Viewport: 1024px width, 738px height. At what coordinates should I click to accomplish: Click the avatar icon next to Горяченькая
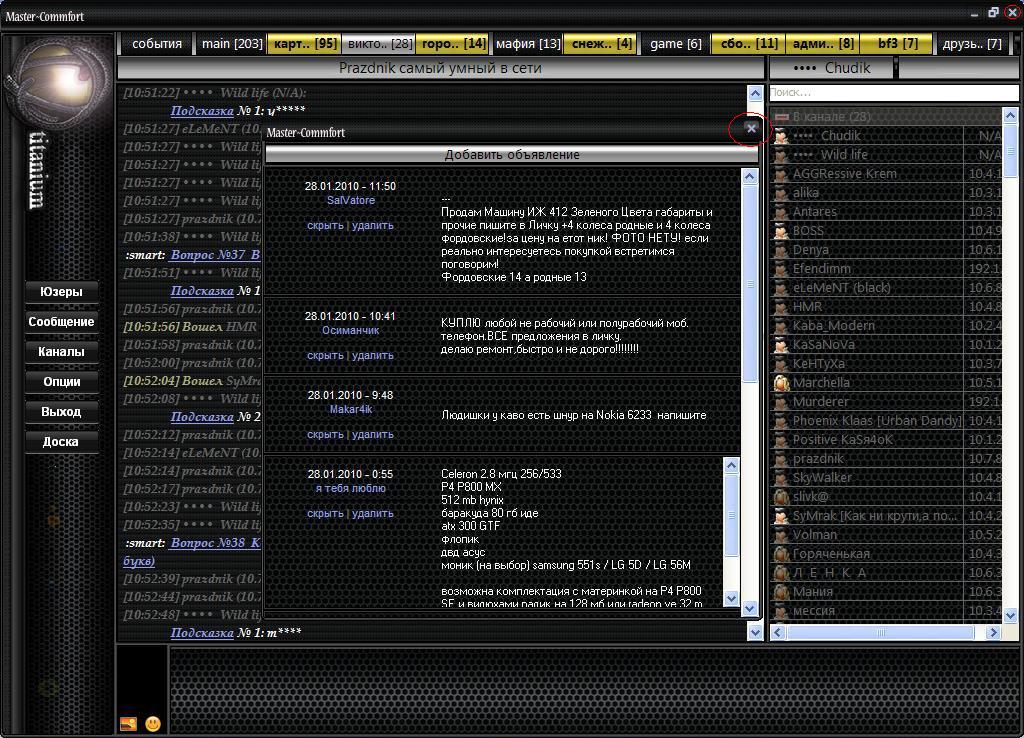coord(781,554)
